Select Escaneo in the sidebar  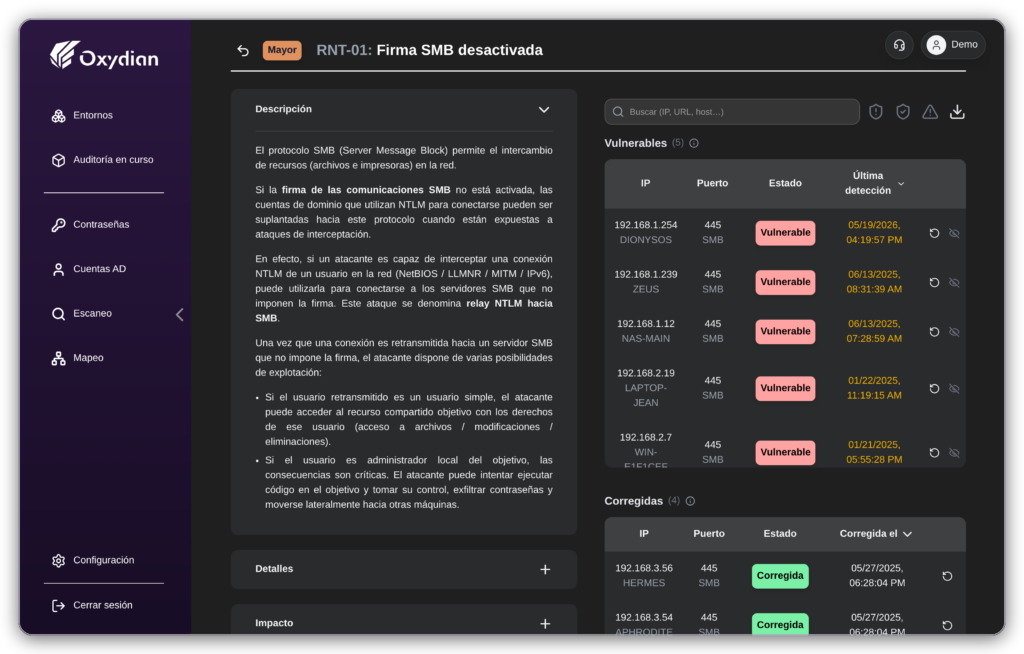click(x=82, y=314)
